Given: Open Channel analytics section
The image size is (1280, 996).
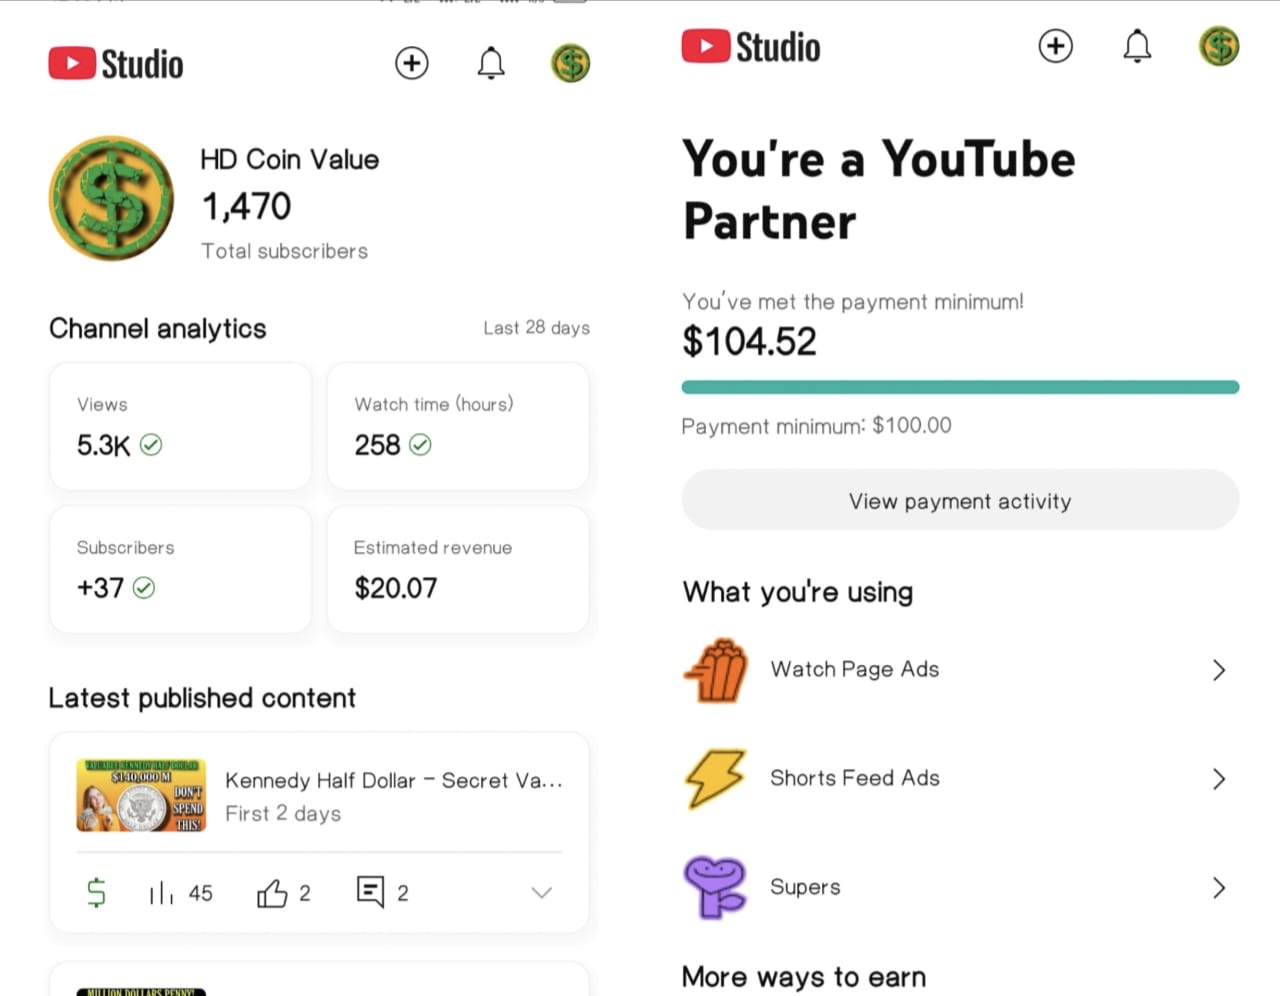Looking at the screenshot, I should [x=157, y=328].
